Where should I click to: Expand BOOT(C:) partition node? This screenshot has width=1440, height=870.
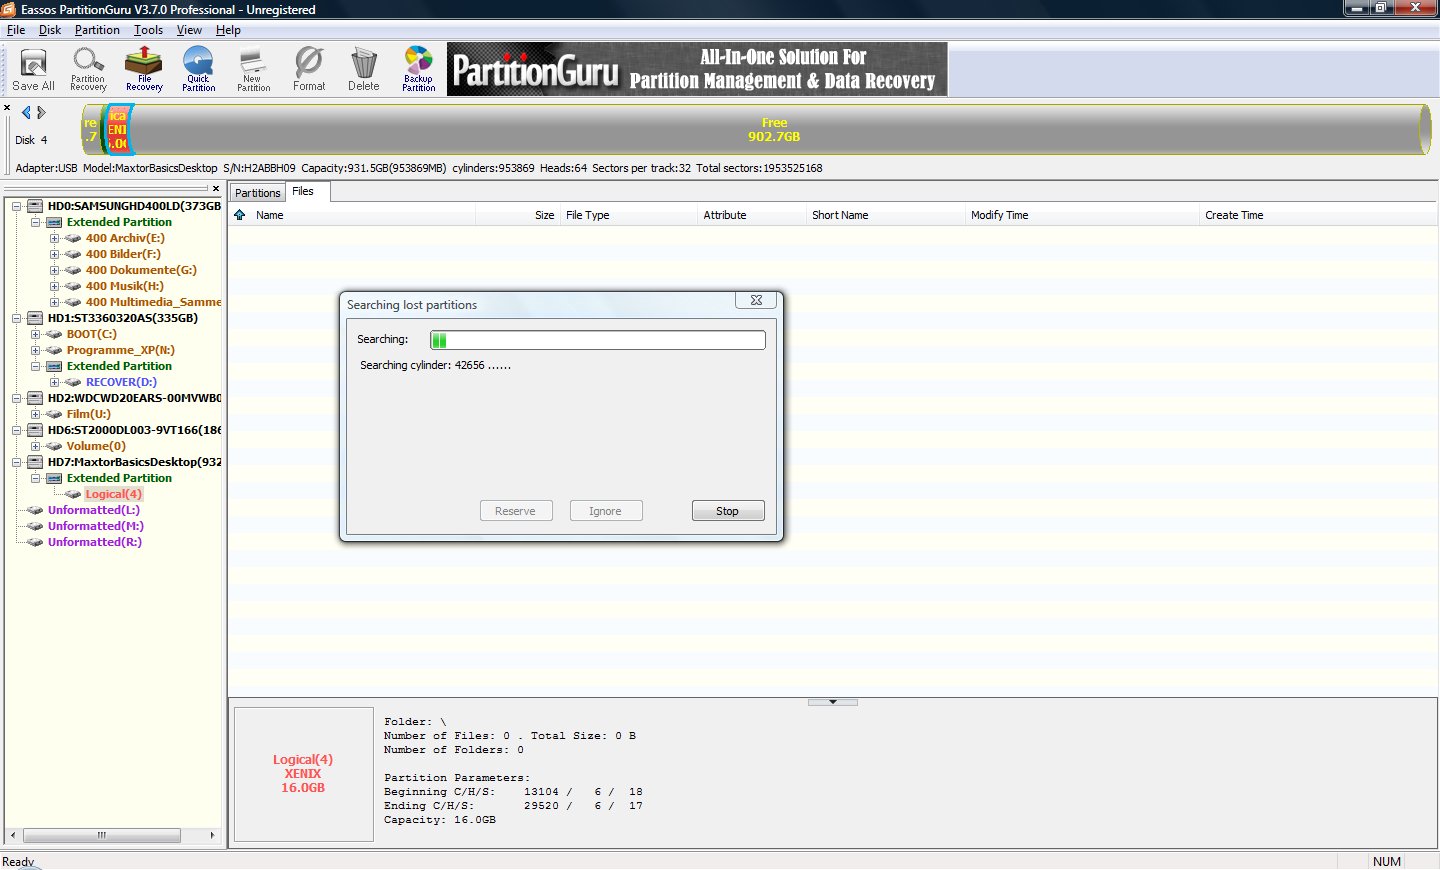point(35,334)
